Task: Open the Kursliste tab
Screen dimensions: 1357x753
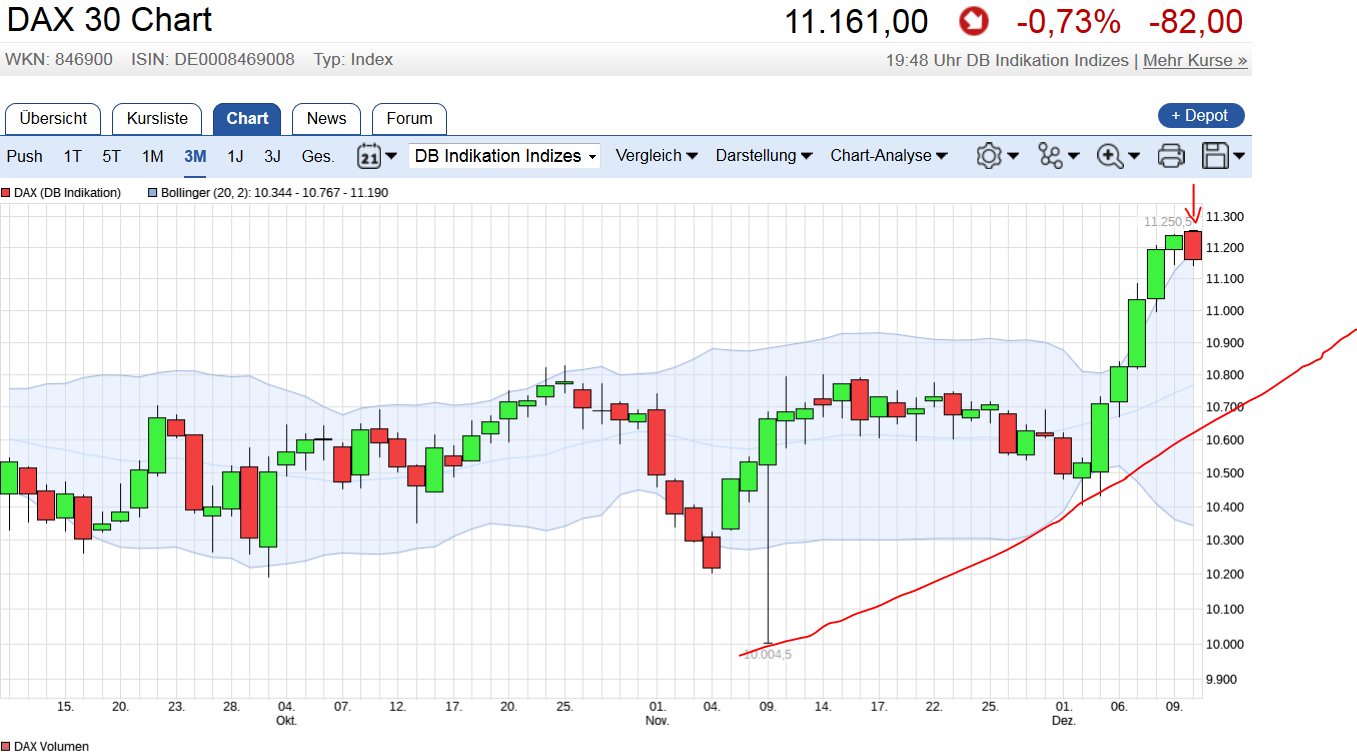Action: point(157,118)
